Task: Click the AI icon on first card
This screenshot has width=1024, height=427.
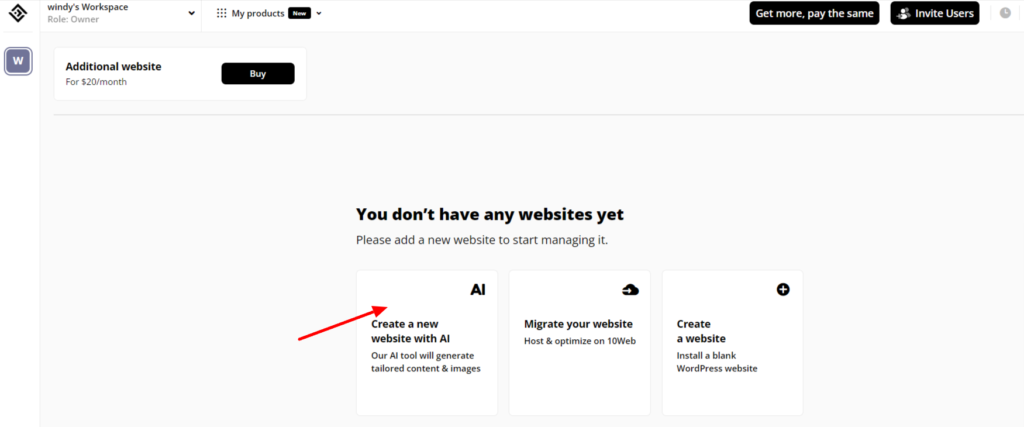Action: [478, 290]
